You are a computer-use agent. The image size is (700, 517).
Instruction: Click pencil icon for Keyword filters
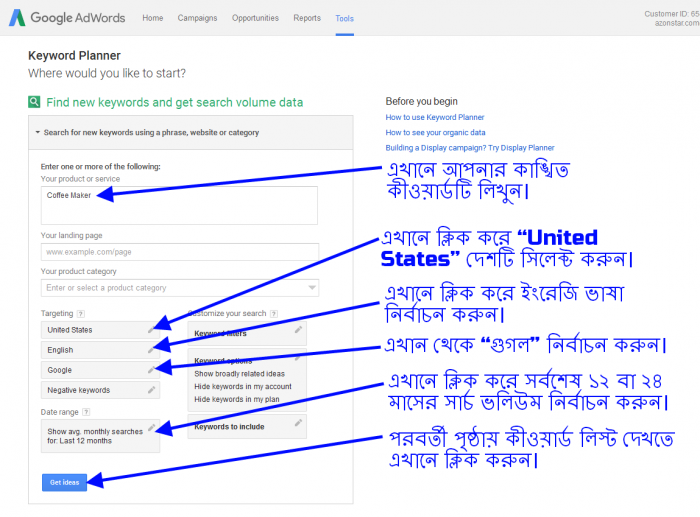[298, 329]
